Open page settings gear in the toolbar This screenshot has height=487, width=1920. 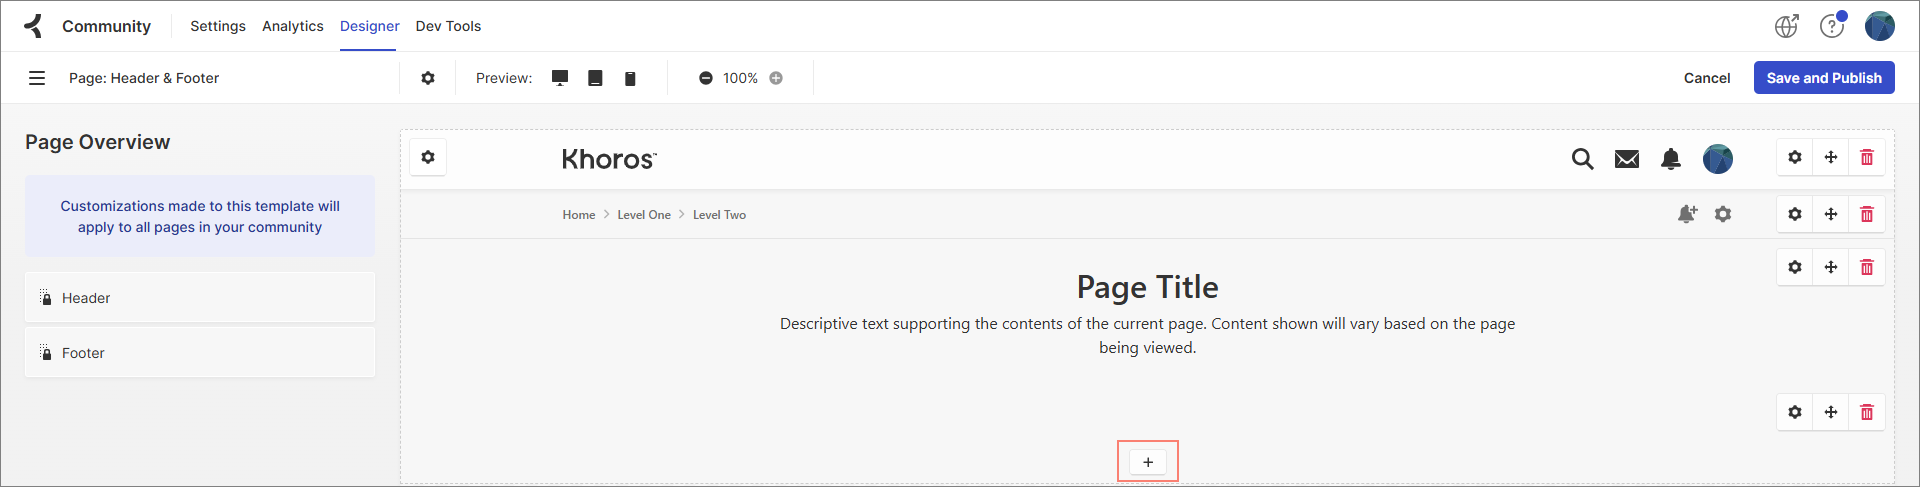point(428,78)
